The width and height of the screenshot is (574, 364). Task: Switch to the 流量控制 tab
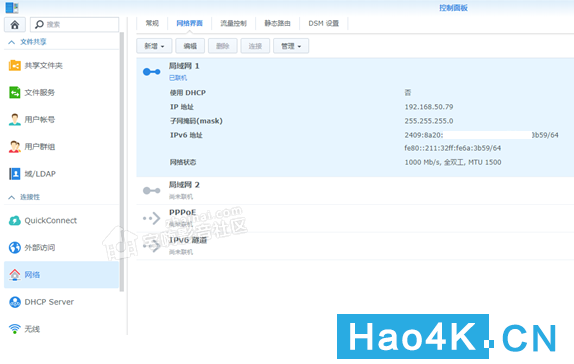pos(234,23)
